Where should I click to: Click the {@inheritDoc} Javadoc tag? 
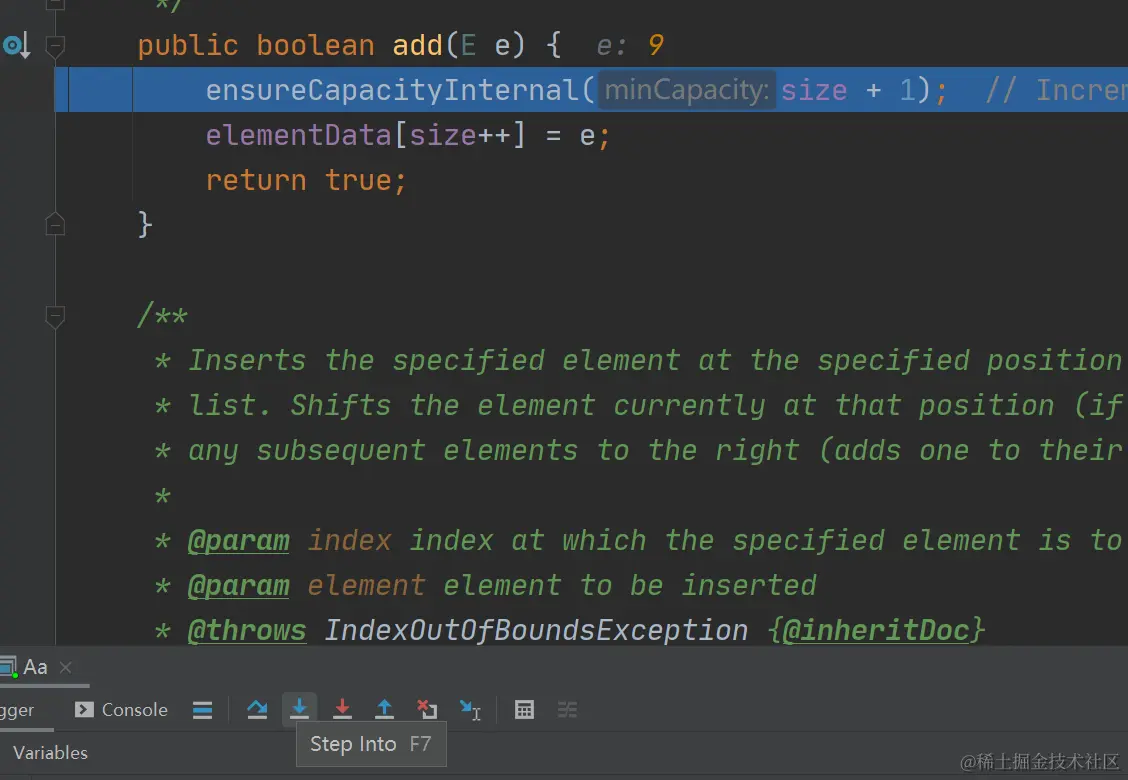pos(875,631)
